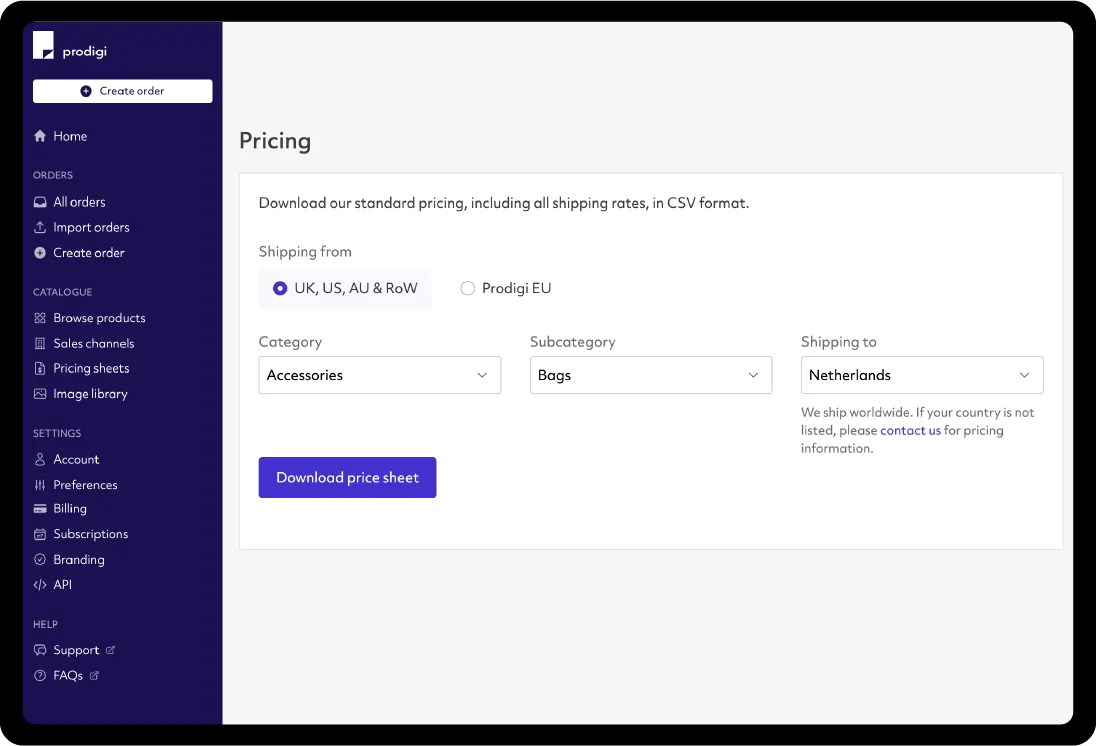Click the white Create order button
The height and width of the screenshot is (746, 1096).
122,91
